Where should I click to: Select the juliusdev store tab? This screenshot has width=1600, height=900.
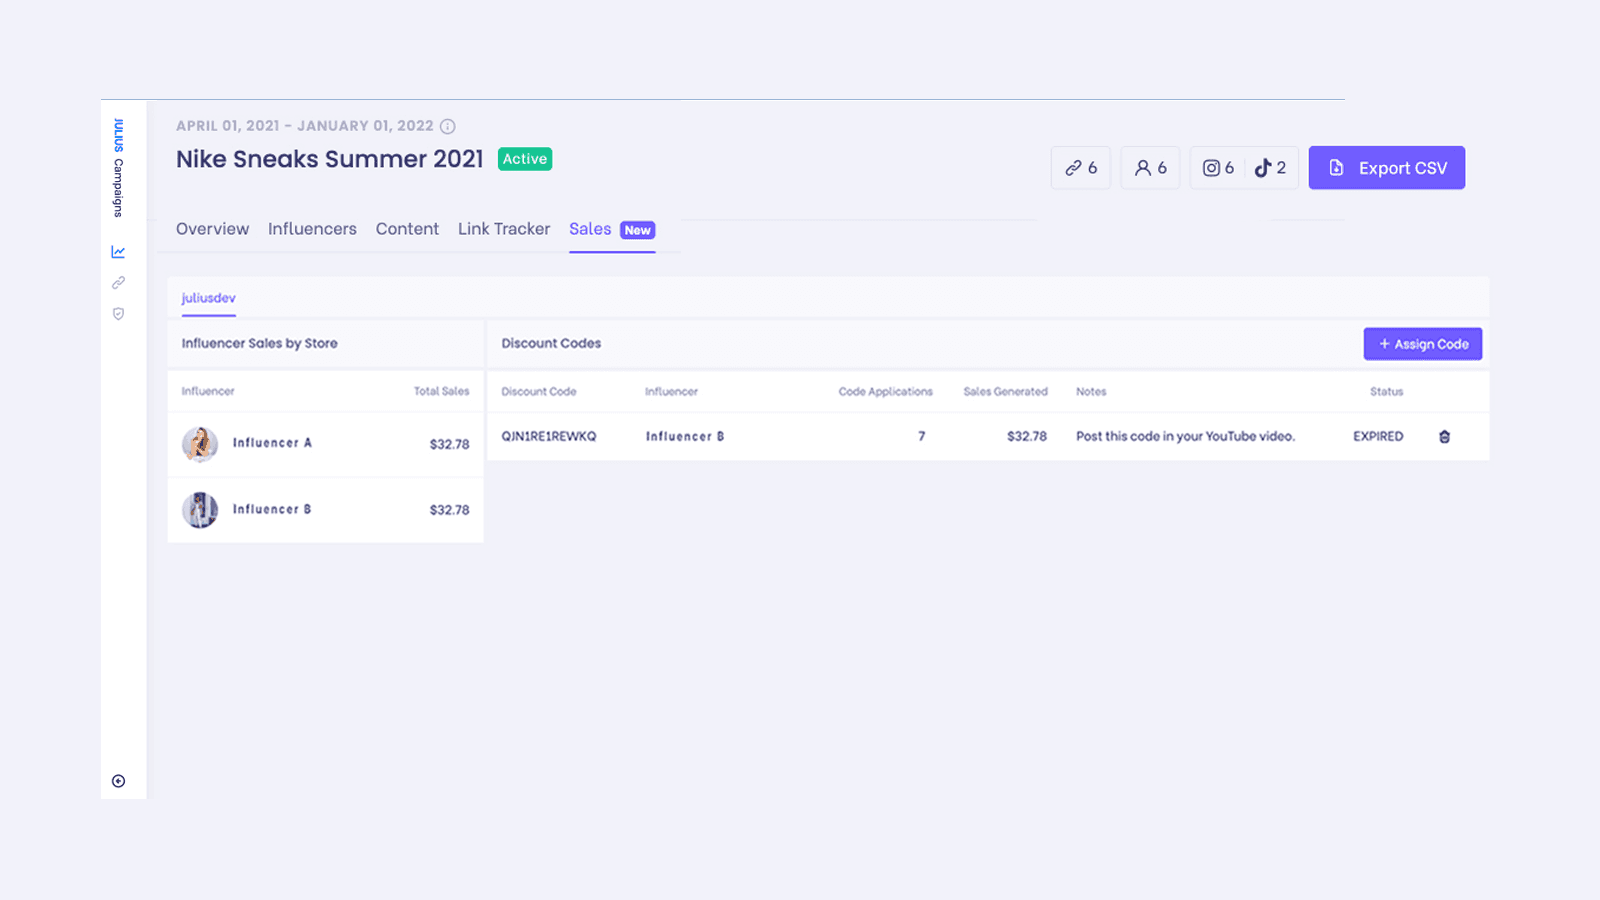point(208,298)
